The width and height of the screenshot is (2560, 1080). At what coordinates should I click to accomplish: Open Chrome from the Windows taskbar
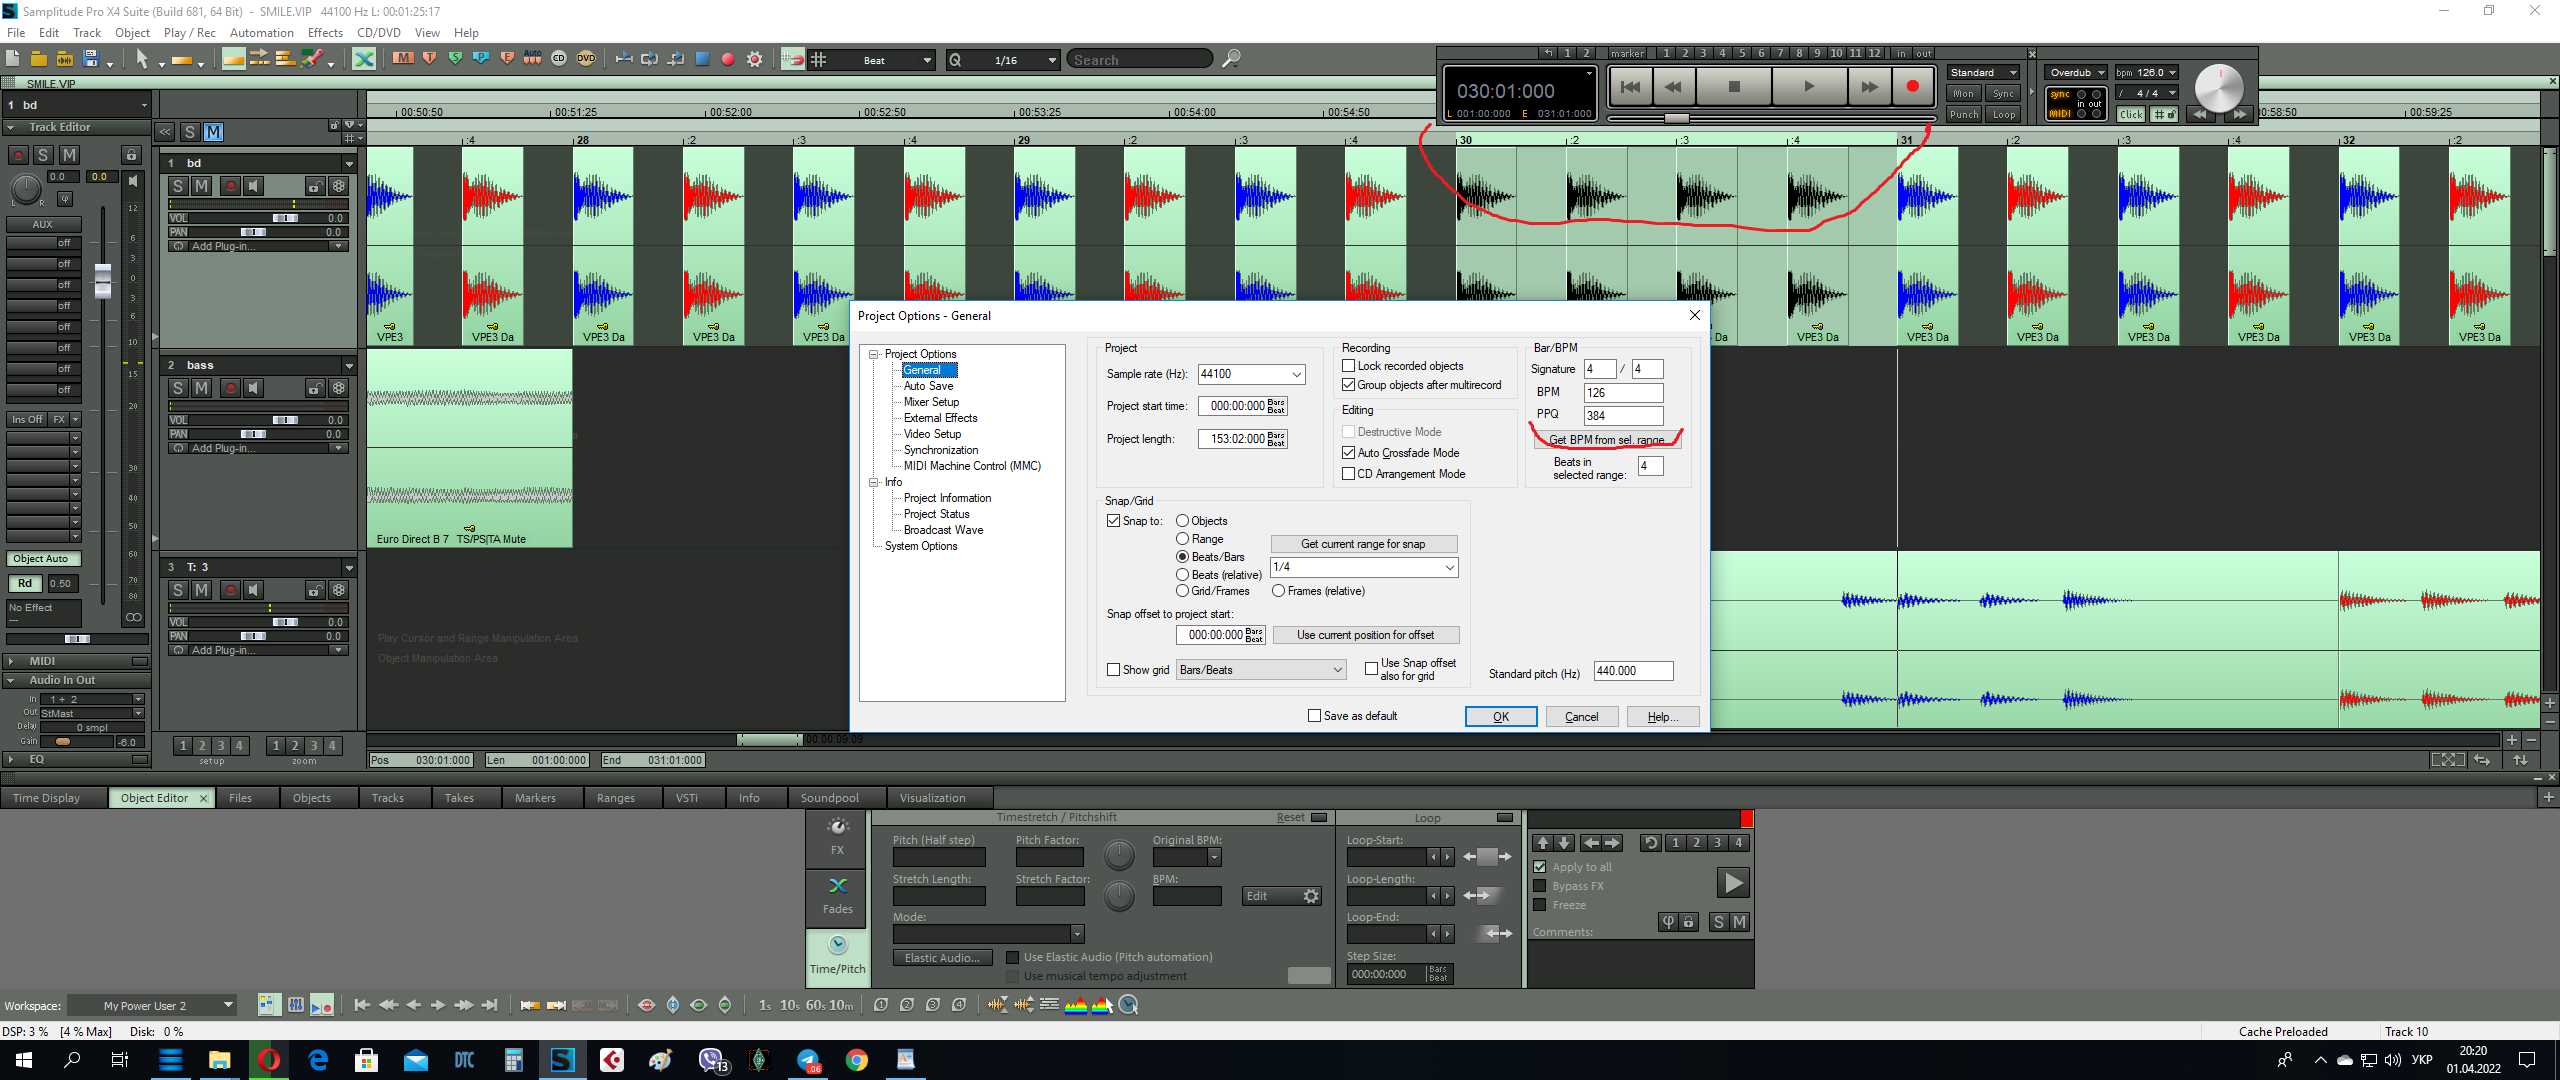[x=857, y=1060]
